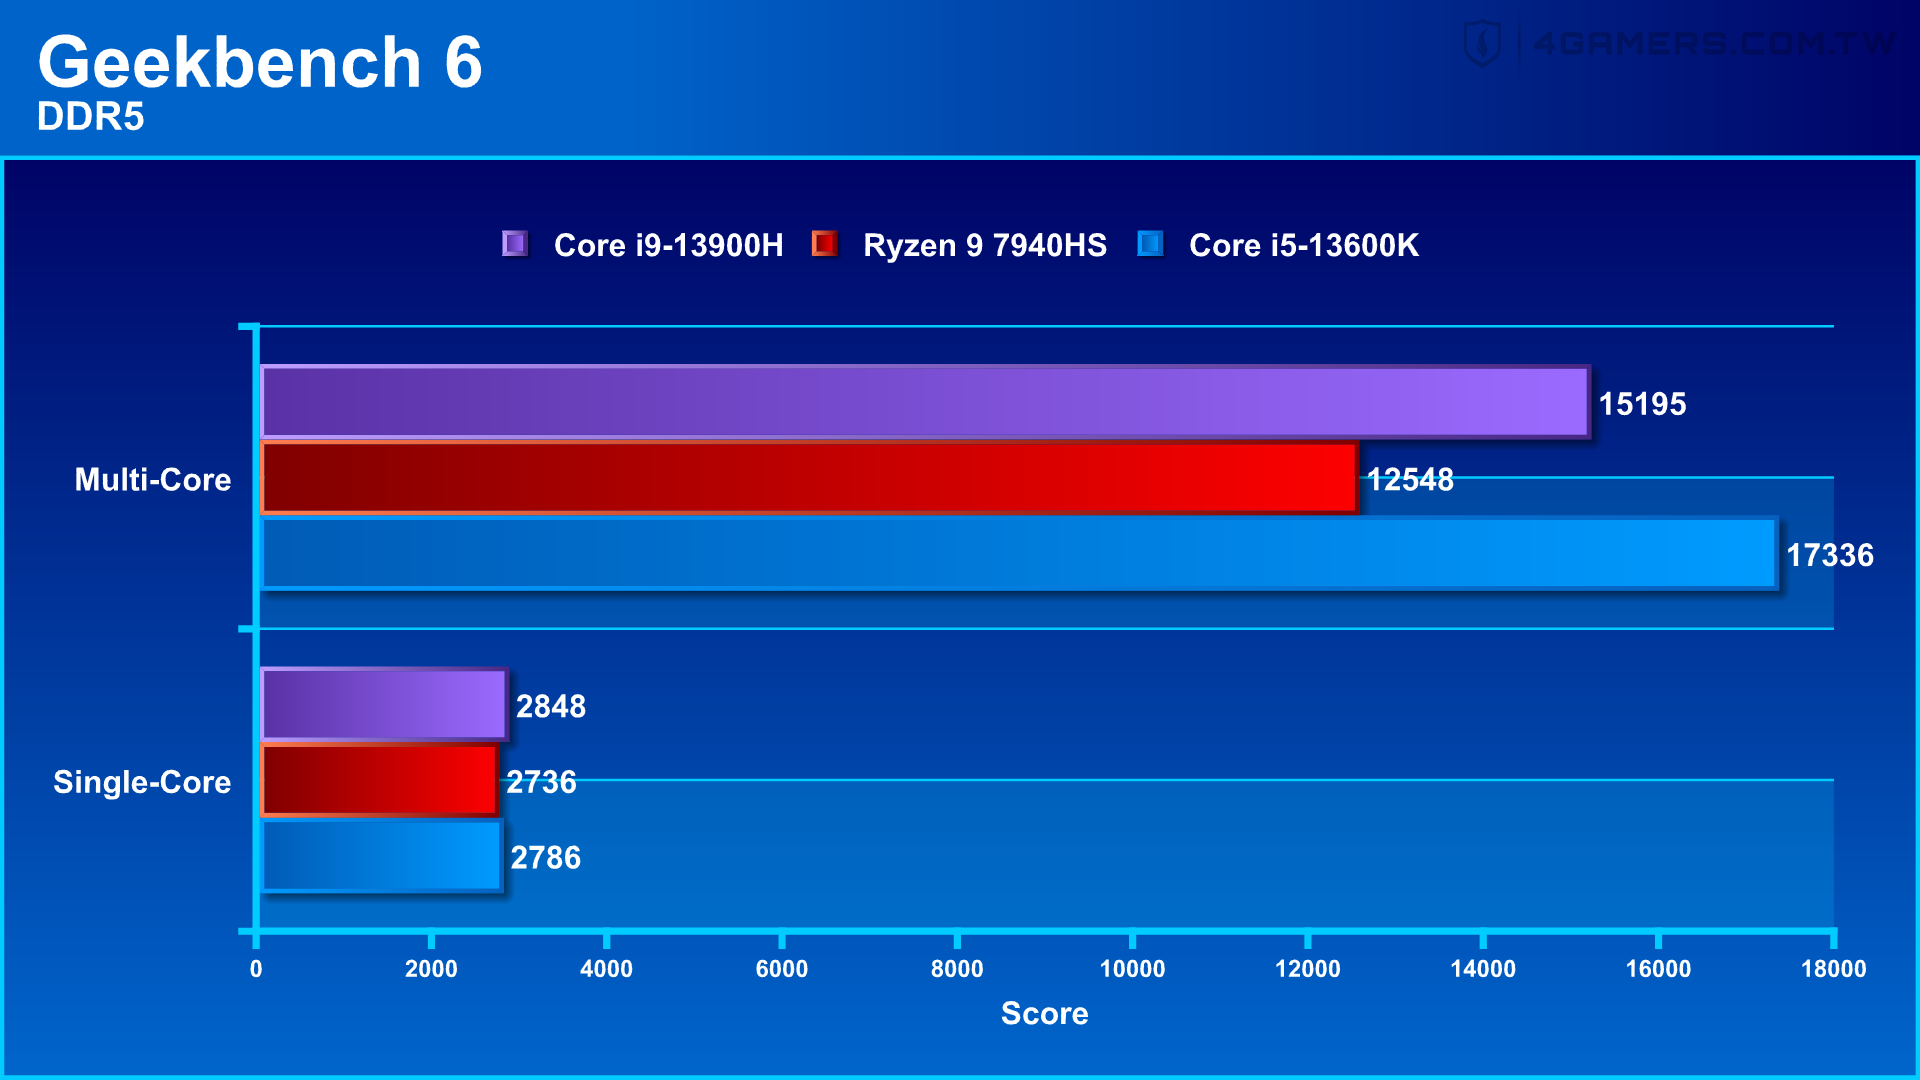The height and width of the screenshot is (1080, 1920).
Task: Click the 6000 axis tick label
Action: (x=782, y=969)
